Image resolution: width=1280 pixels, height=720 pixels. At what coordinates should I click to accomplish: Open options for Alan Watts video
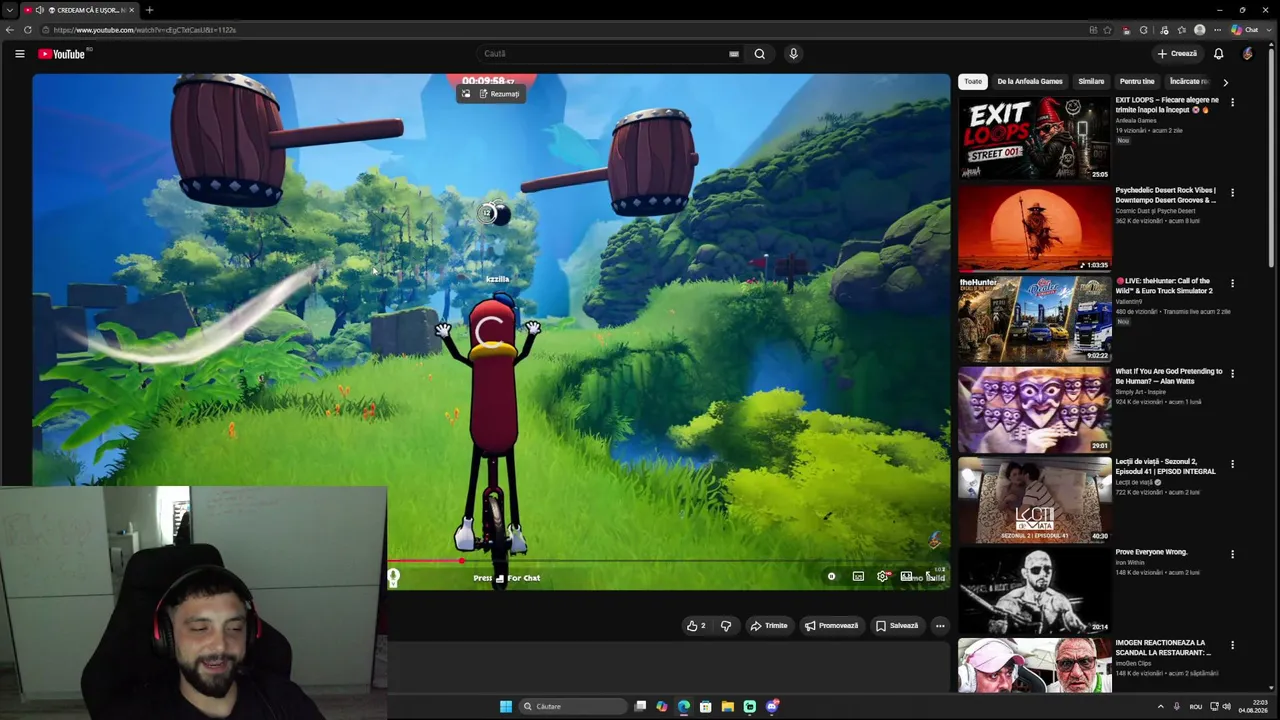click(x=1232, y=373)
